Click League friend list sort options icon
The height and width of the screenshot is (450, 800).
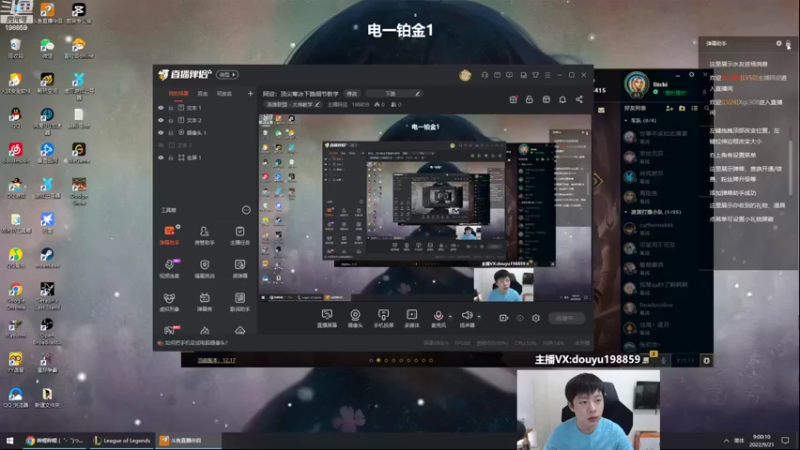click(x=694, y=108)
